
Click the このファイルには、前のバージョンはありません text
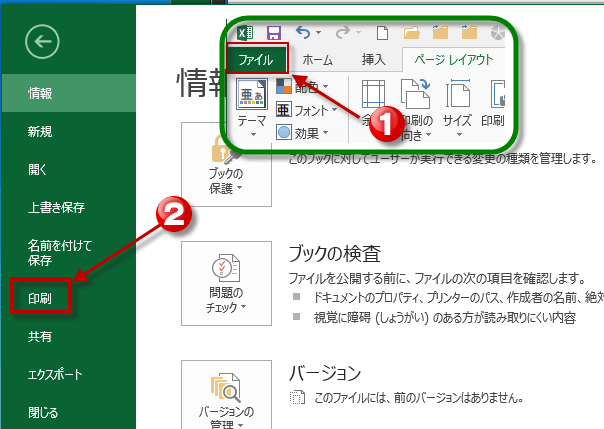pos(419,398)
